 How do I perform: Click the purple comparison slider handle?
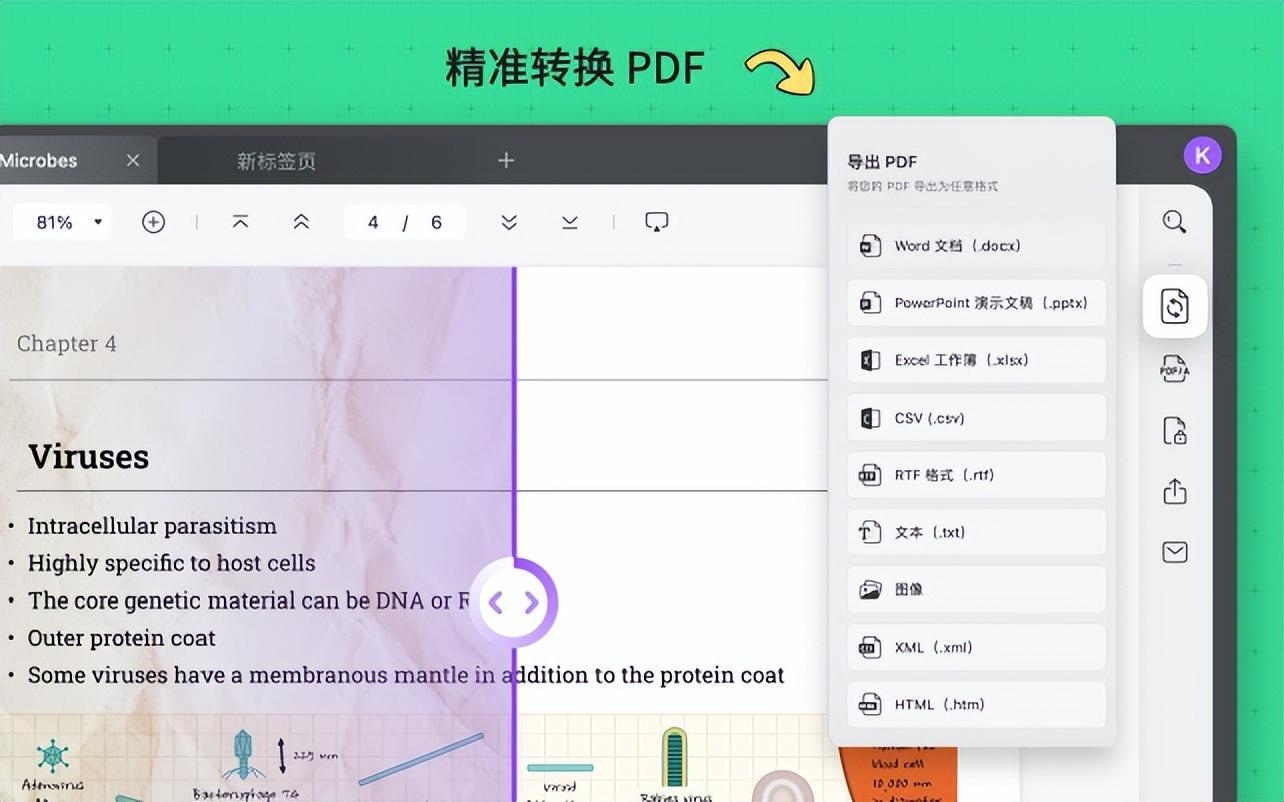click(513, 602)
